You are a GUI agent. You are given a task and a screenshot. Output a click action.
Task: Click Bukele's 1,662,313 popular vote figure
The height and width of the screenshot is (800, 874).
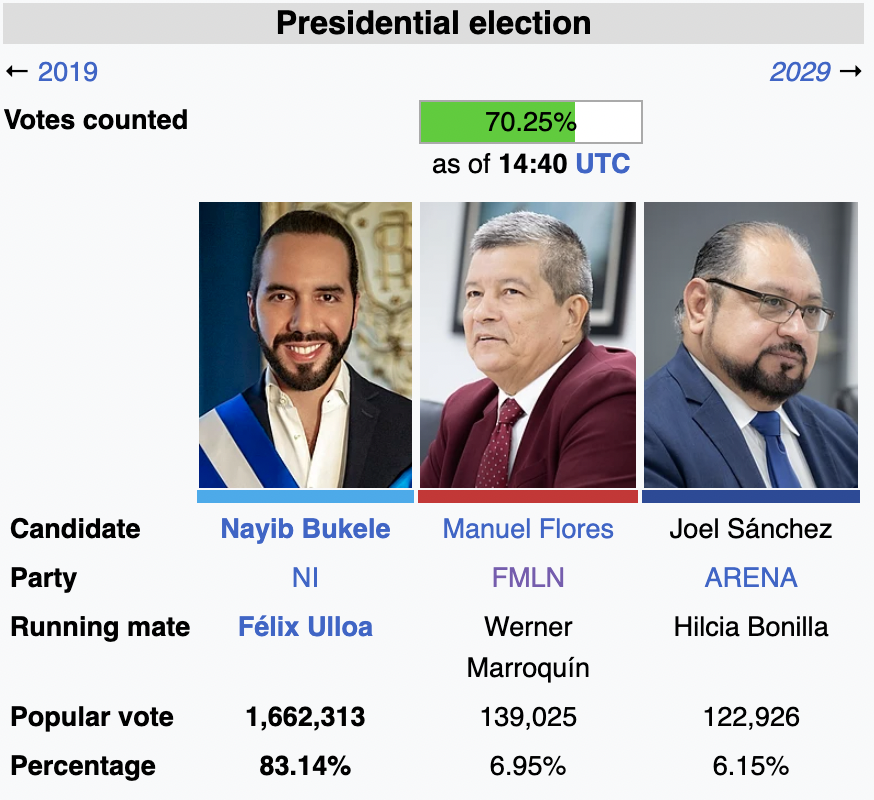click(305, 717)
